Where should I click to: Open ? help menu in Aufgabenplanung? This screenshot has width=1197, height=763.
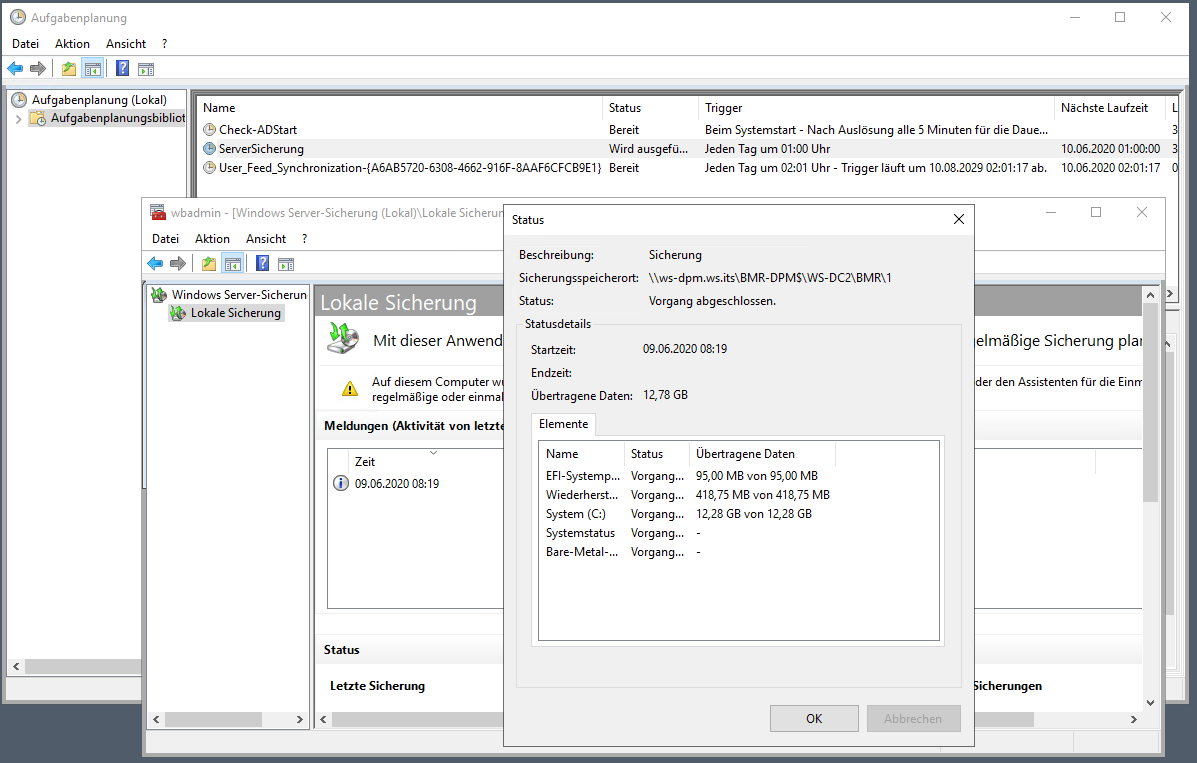164,44
